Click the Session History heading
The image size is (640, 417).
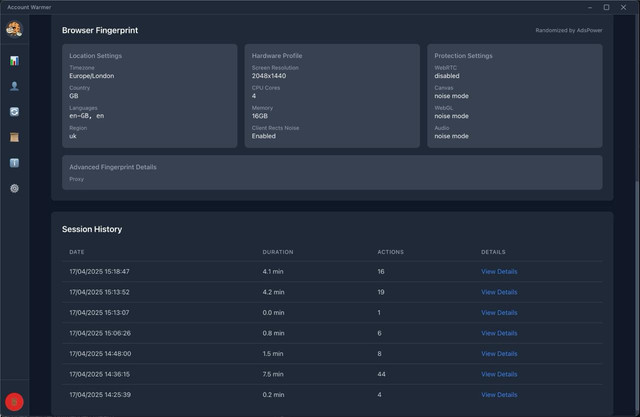click(x=92, y=229)
